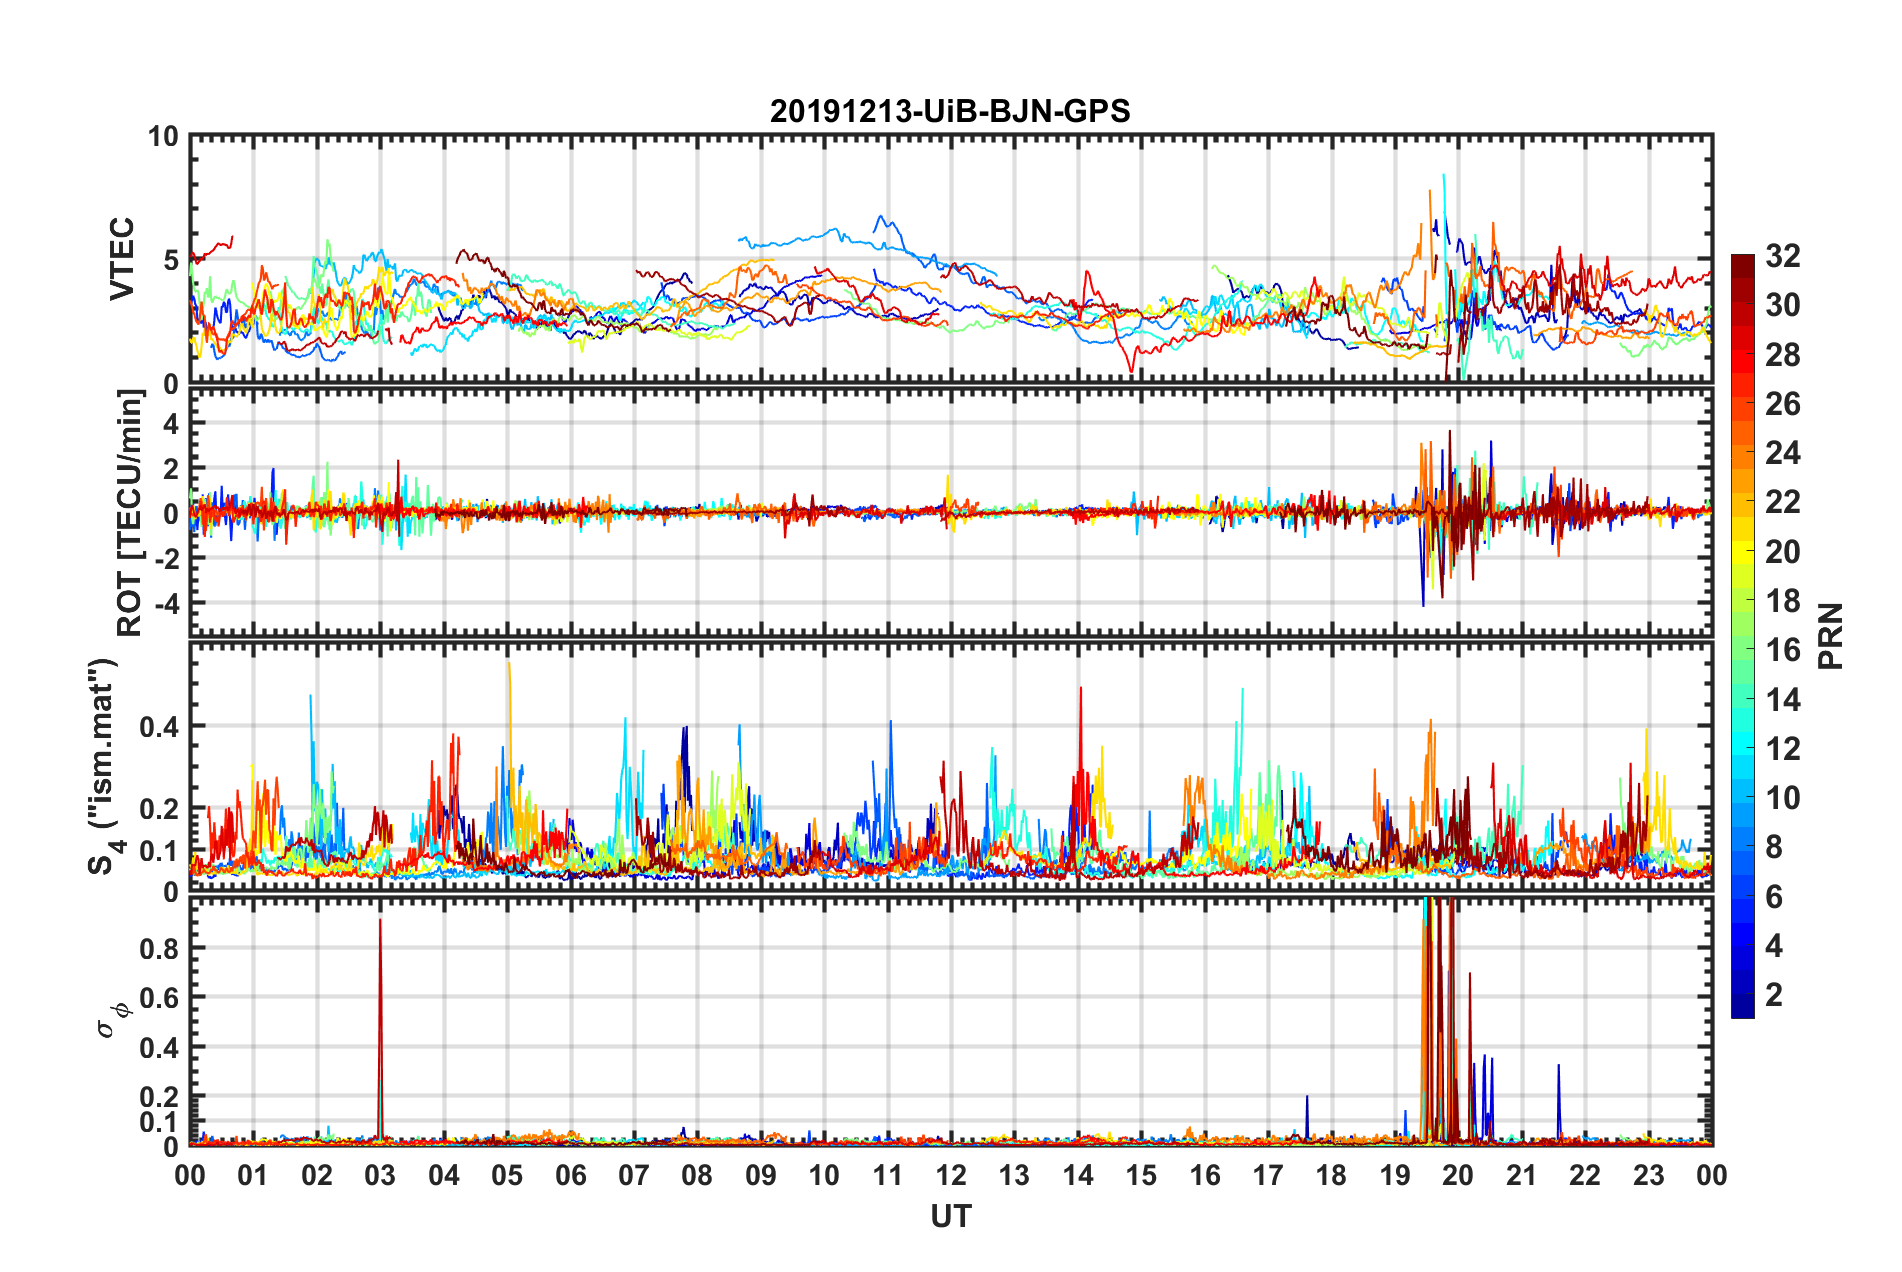
Task: Click colorbar tick label 32
Action: [1783, 256]
